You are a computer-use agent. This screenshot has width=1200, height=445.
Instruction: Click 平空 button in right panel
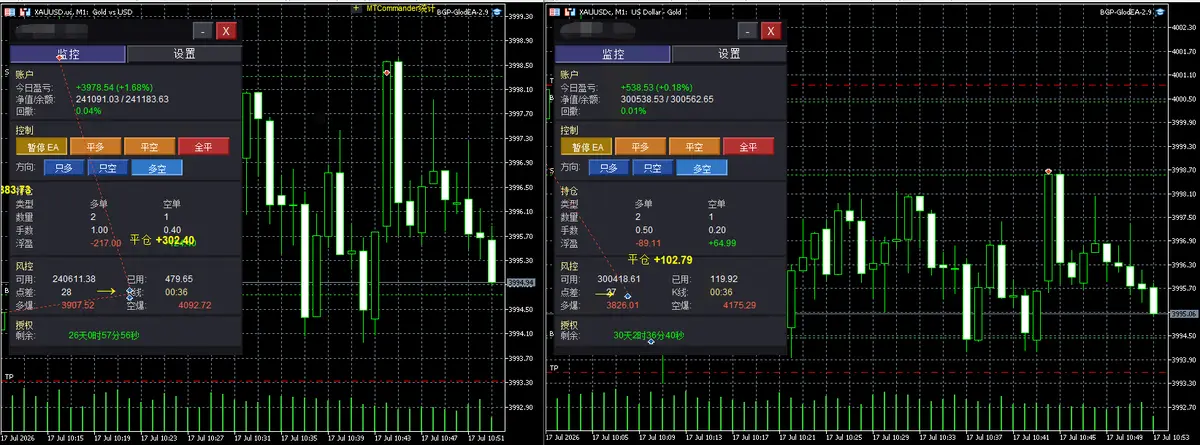point(695,147)
